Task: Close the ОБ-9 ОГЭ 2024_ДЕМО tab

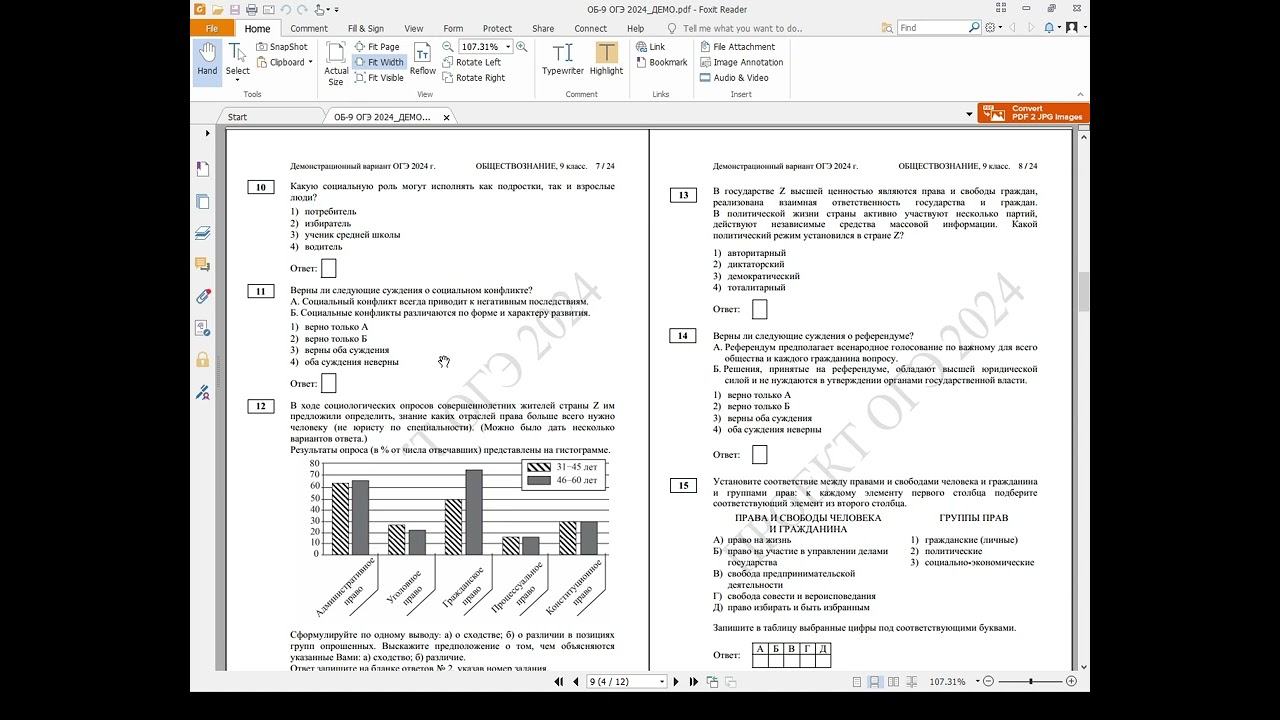Action: (447, 117)
